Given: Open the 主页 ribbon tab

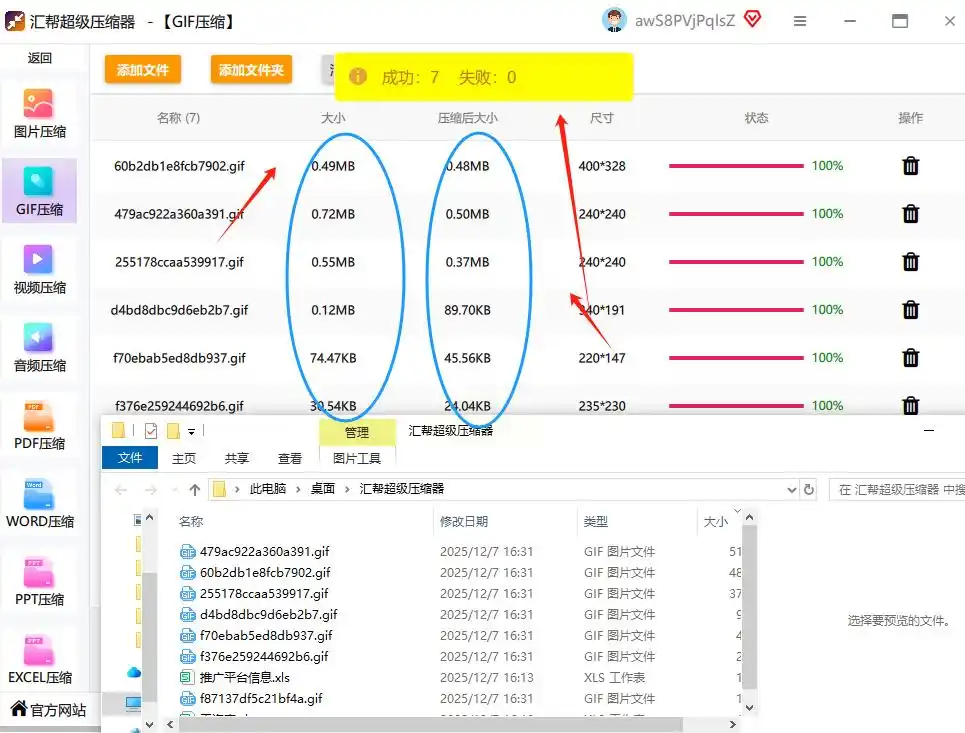Looking at the screenshot, I should 183,459.
